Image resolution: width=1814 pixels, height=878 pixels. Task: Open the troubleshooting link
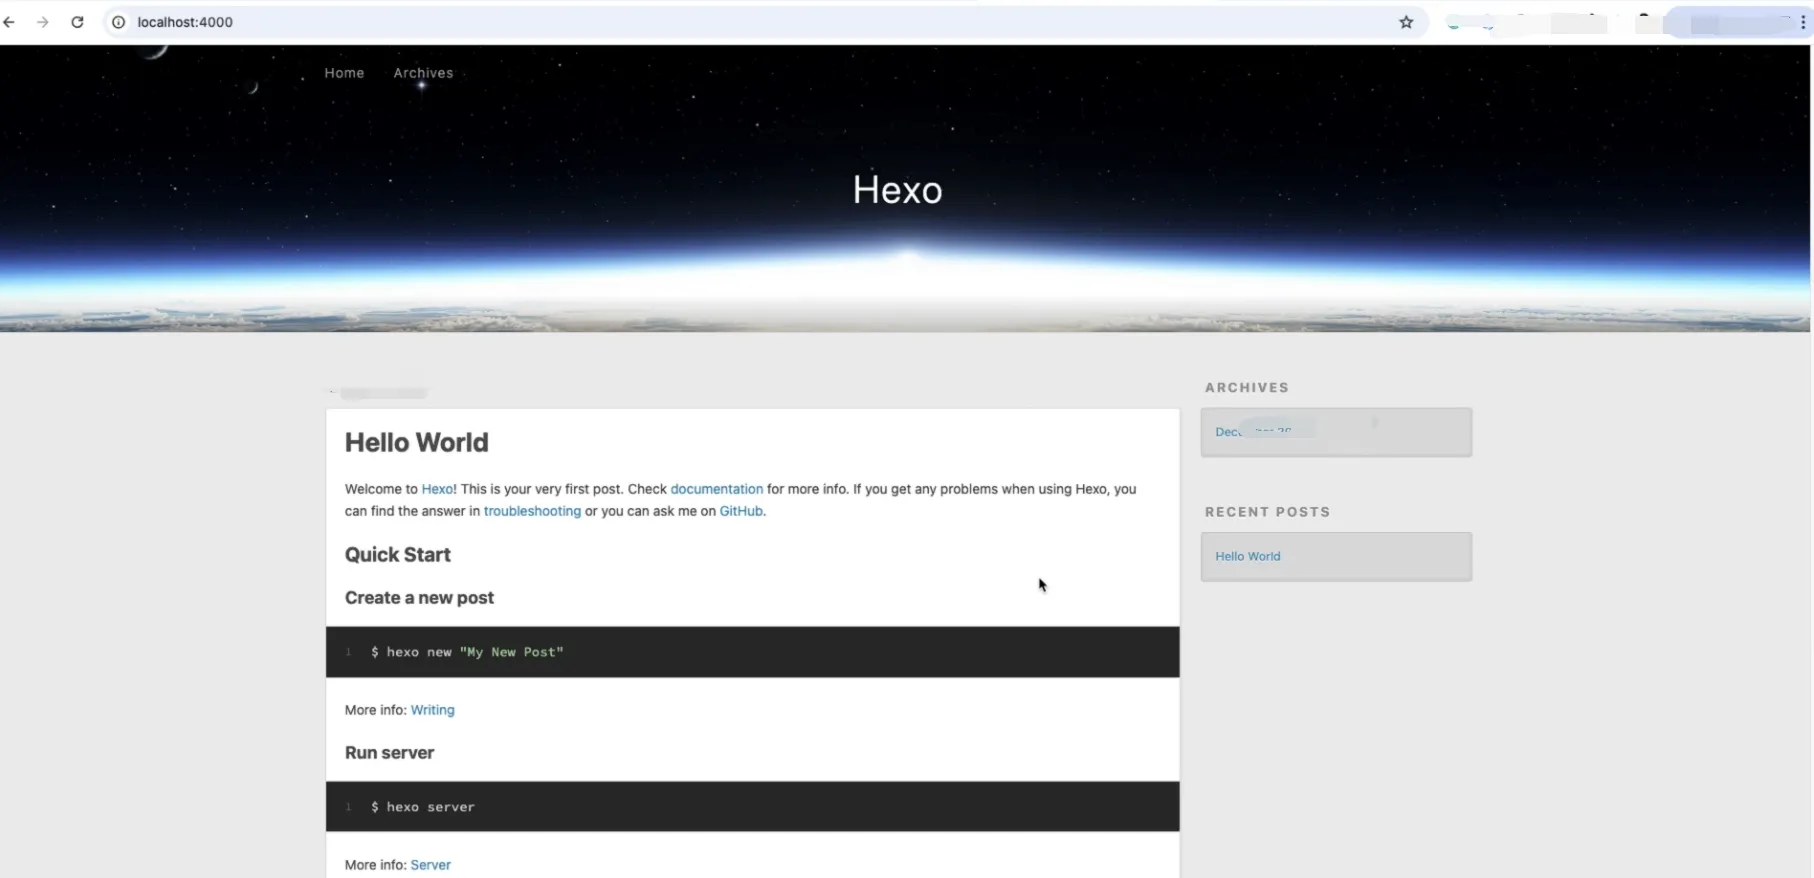coord(532,511)
